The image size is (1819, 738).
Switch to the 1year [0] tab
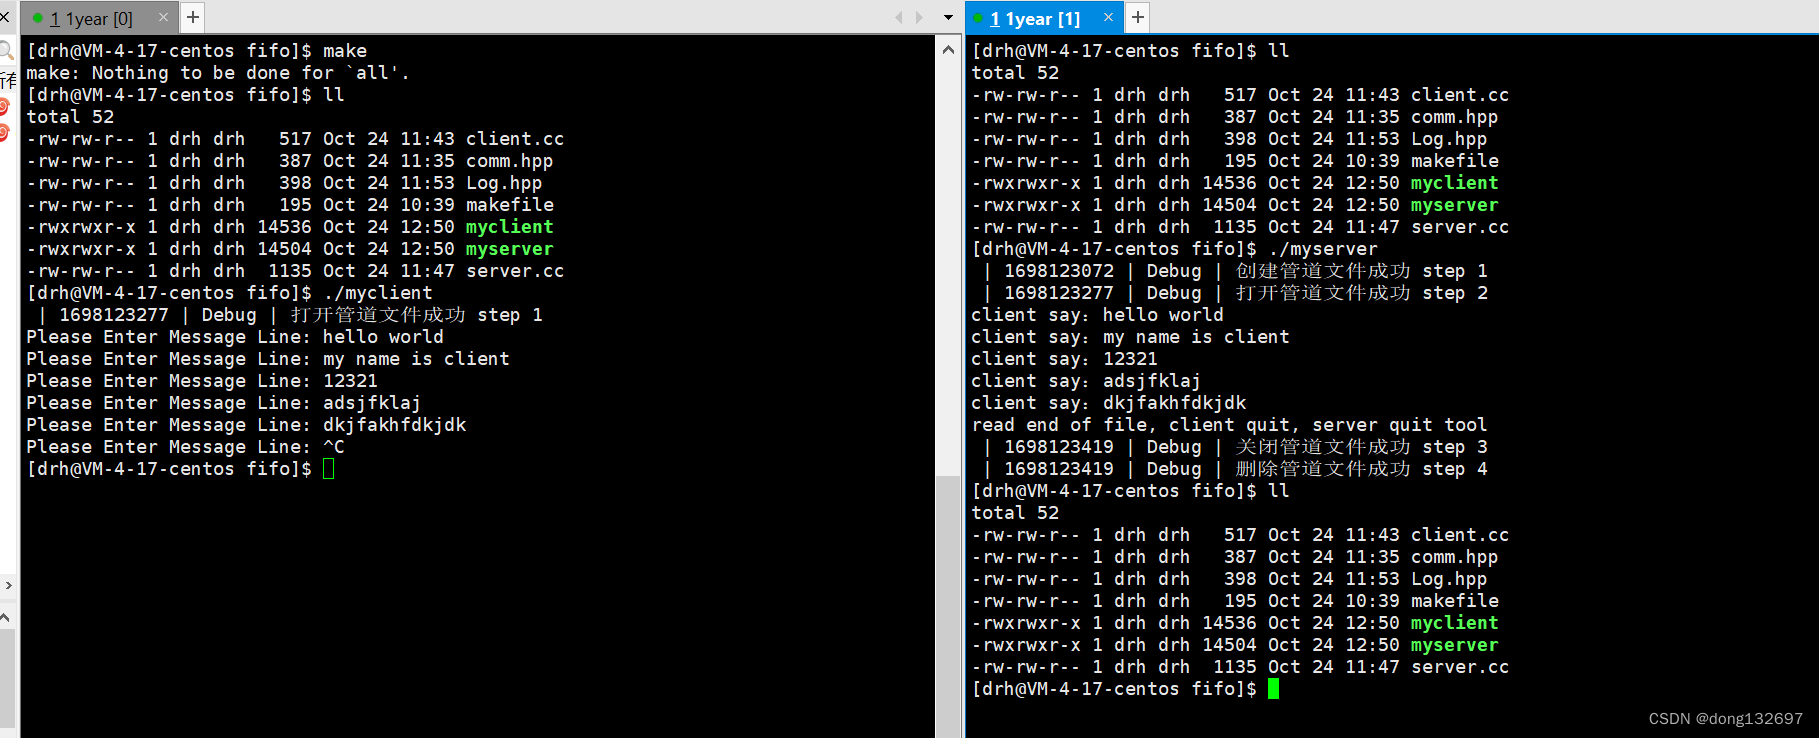90,18
